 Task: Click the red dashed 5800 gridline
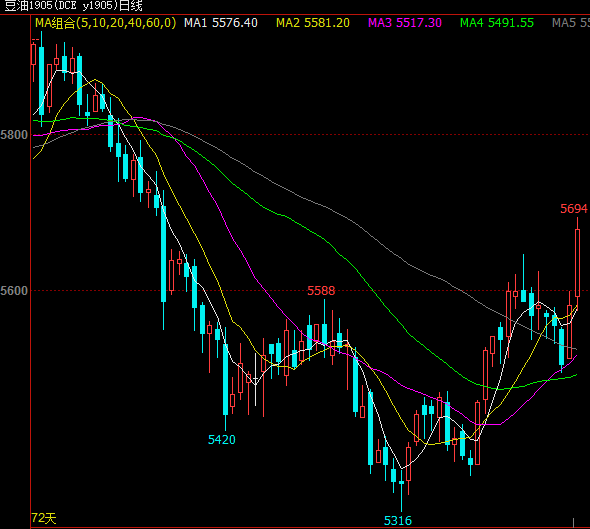tap(309, 134)
